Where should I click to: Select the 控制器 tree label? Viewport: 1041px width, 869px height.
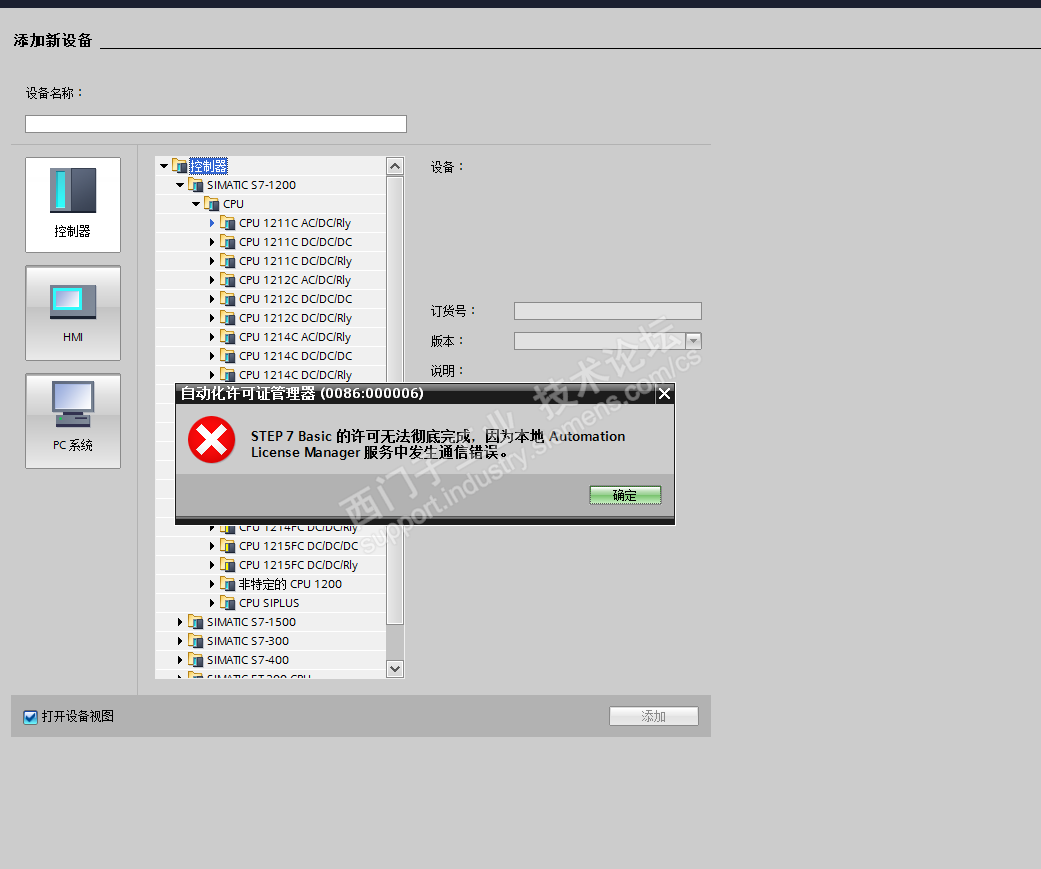[x=208, y=166]
